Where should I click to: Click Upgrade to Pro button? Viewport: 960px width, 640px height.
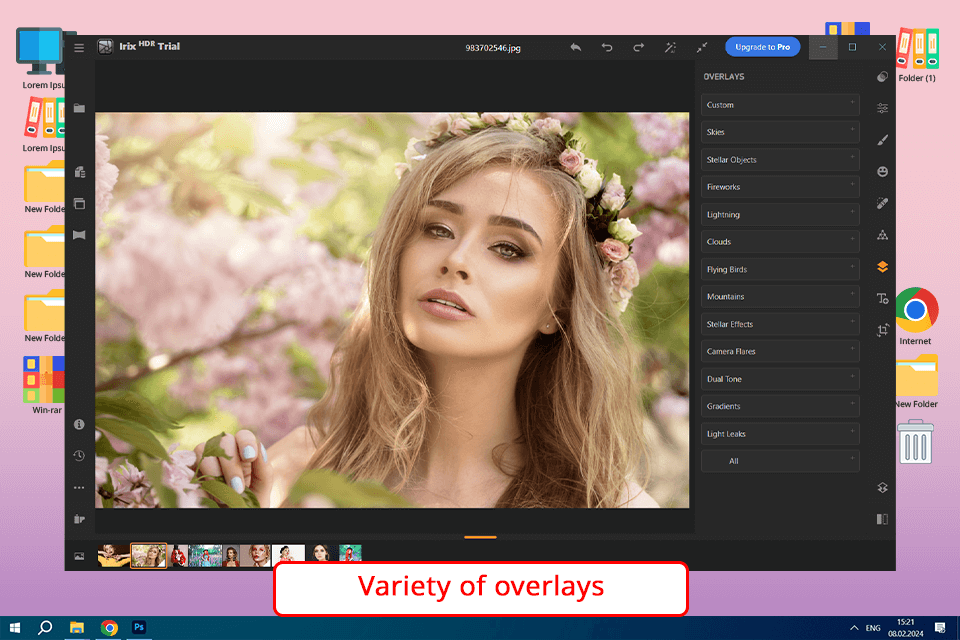tap(762, 47)
